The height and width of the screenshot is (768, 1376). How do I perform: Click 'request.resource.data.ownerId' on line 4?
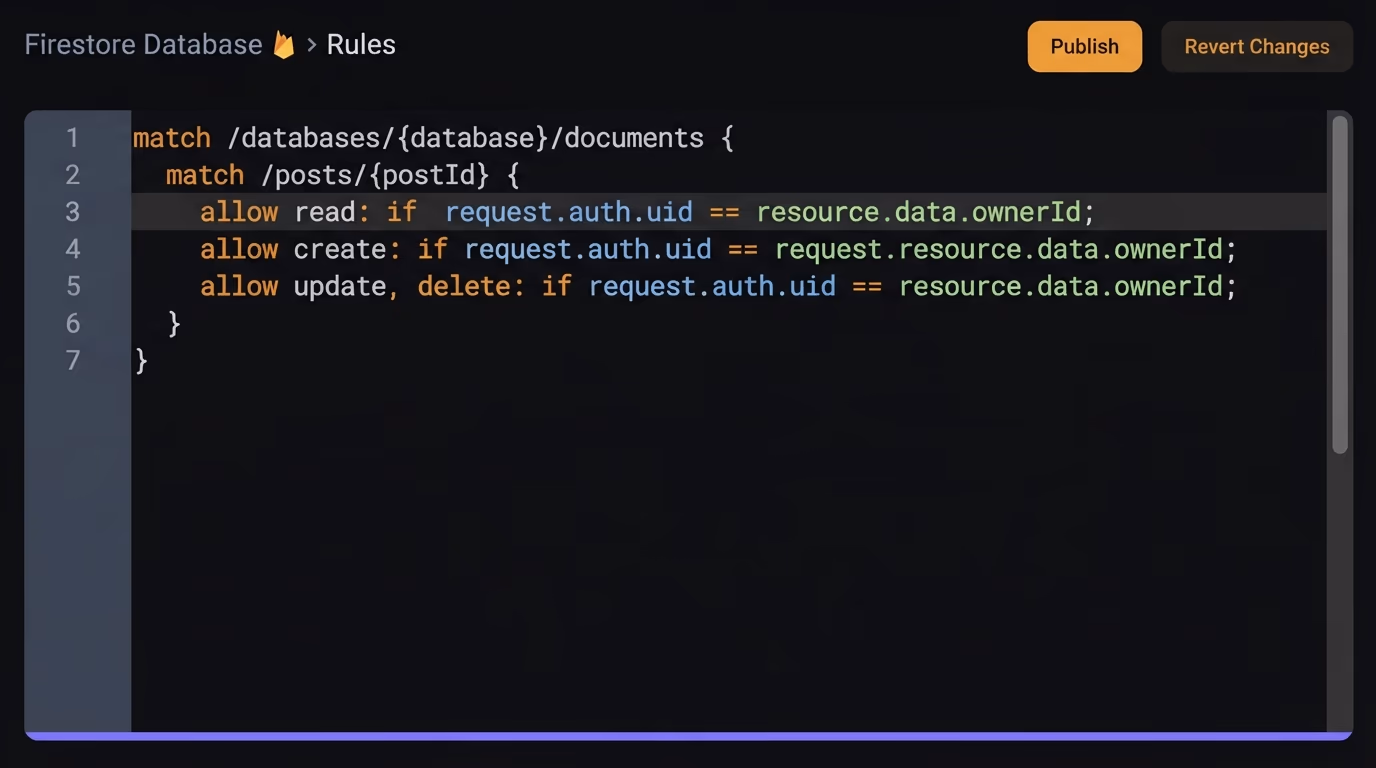999,249
